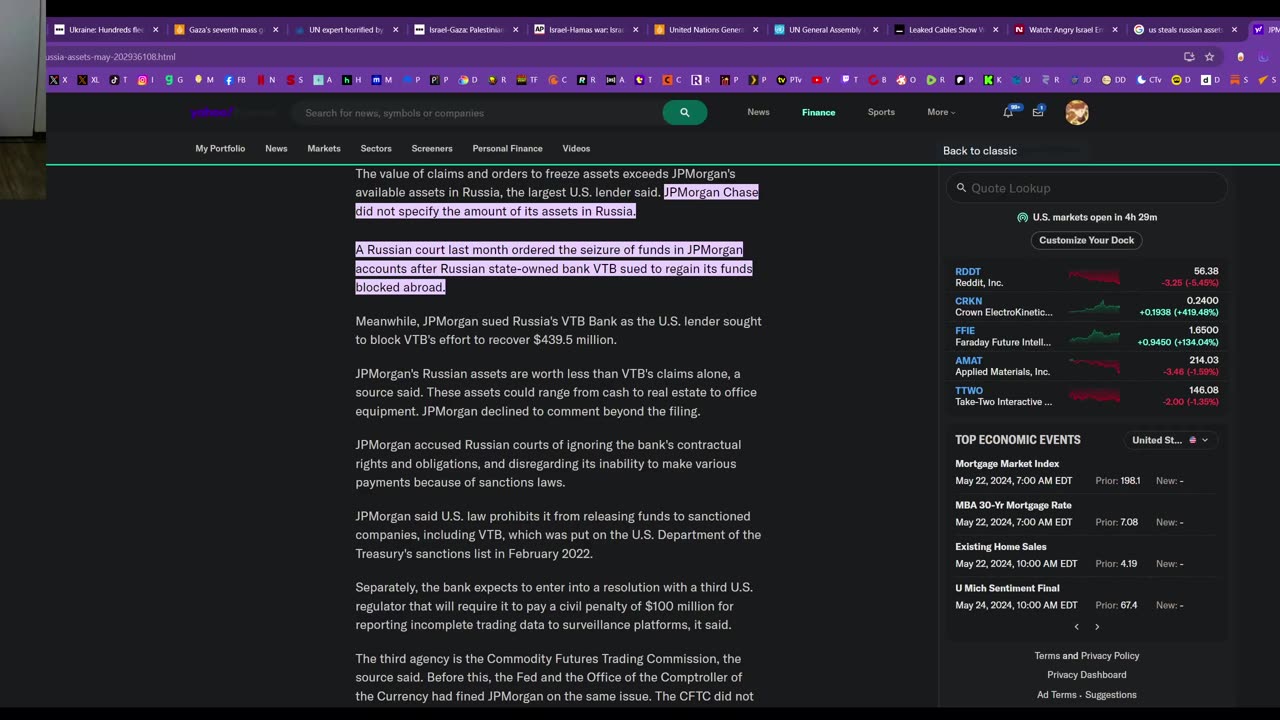
Task: Click the U Mich Sentiment Final event
Action: [1007, 588]
